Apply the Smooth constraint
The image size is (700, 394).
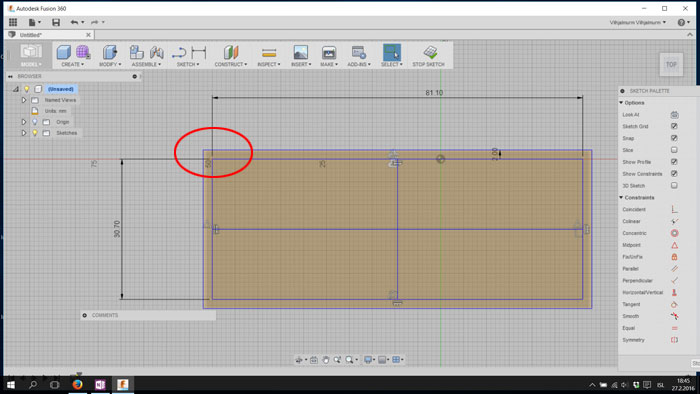675,316
